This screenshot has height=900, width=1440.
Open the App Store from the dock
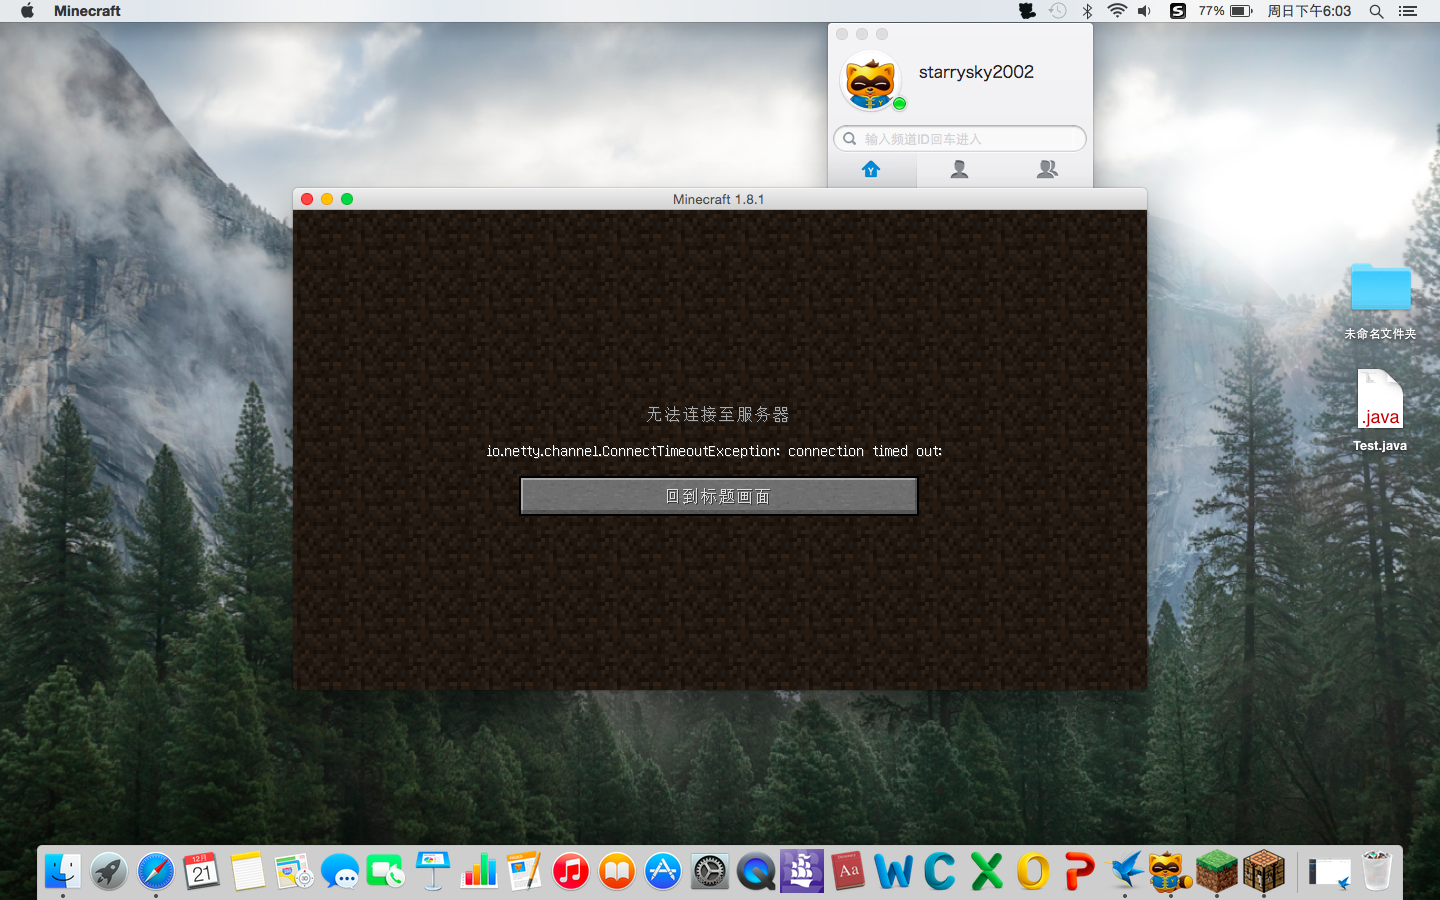[x=663, y=871]
